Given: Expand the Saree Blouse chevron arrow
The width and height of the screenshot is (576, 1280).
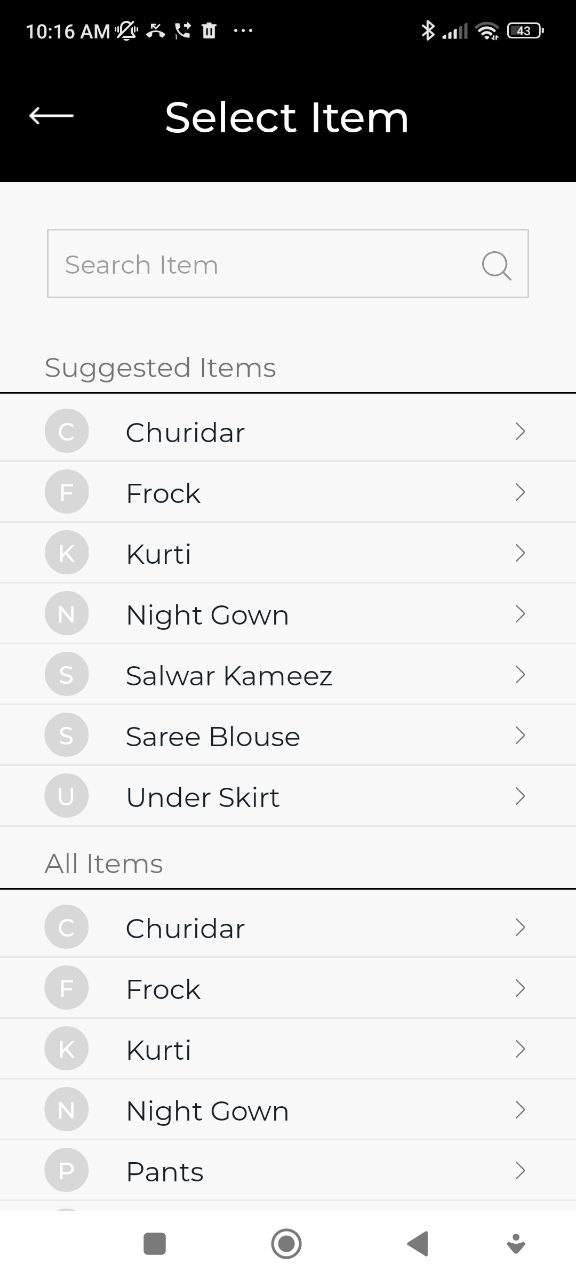Looking at the screenshot, I should click(x=519, y=735).
